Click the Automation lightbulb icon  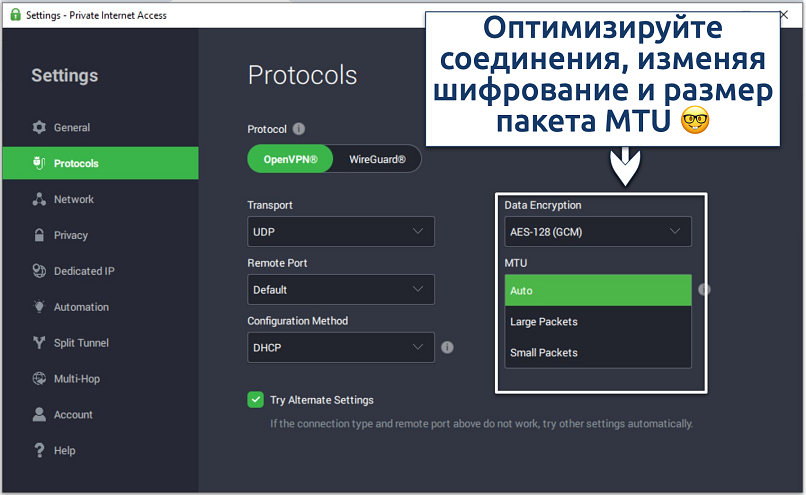click(x=39, y=307)
